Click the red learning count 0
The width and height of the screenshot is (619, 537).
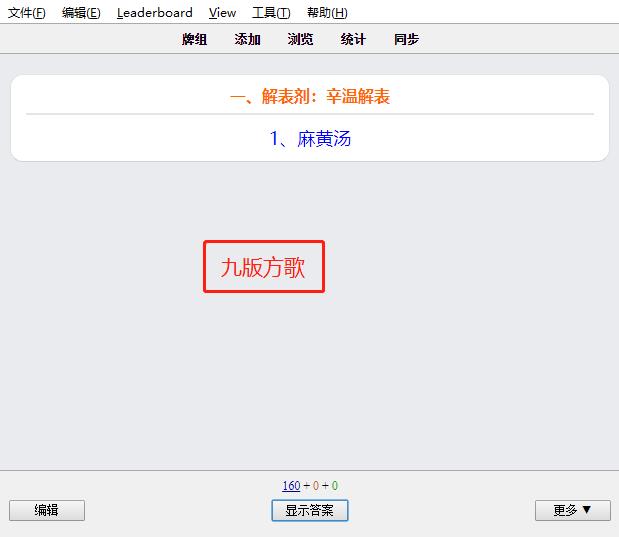[x=316, y=486]
